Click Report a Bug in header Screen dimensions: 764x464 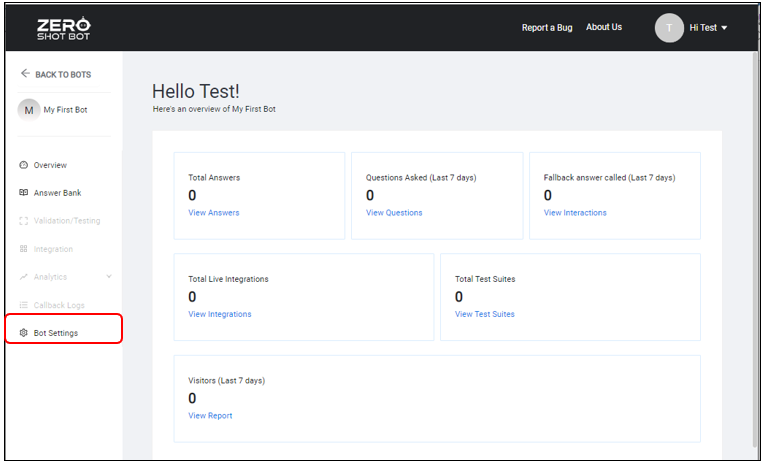click(547, 28)
